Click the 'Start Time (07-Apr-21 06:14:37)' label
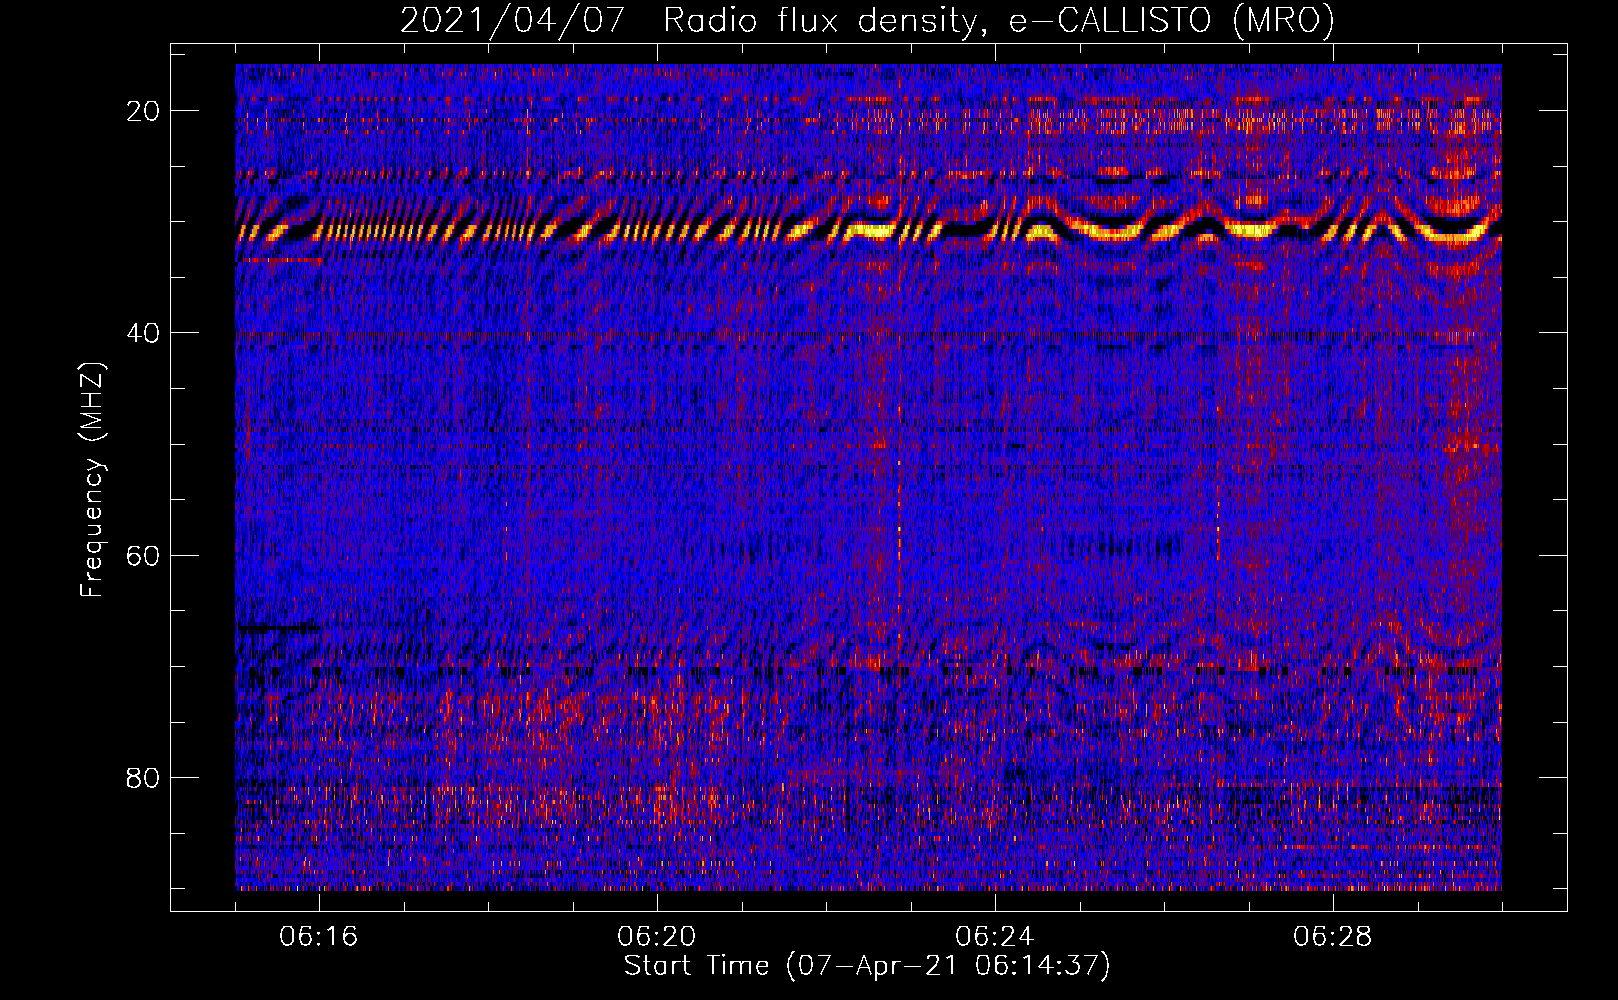This screenshot has height=1000, width=1618. tap(867, 966)
